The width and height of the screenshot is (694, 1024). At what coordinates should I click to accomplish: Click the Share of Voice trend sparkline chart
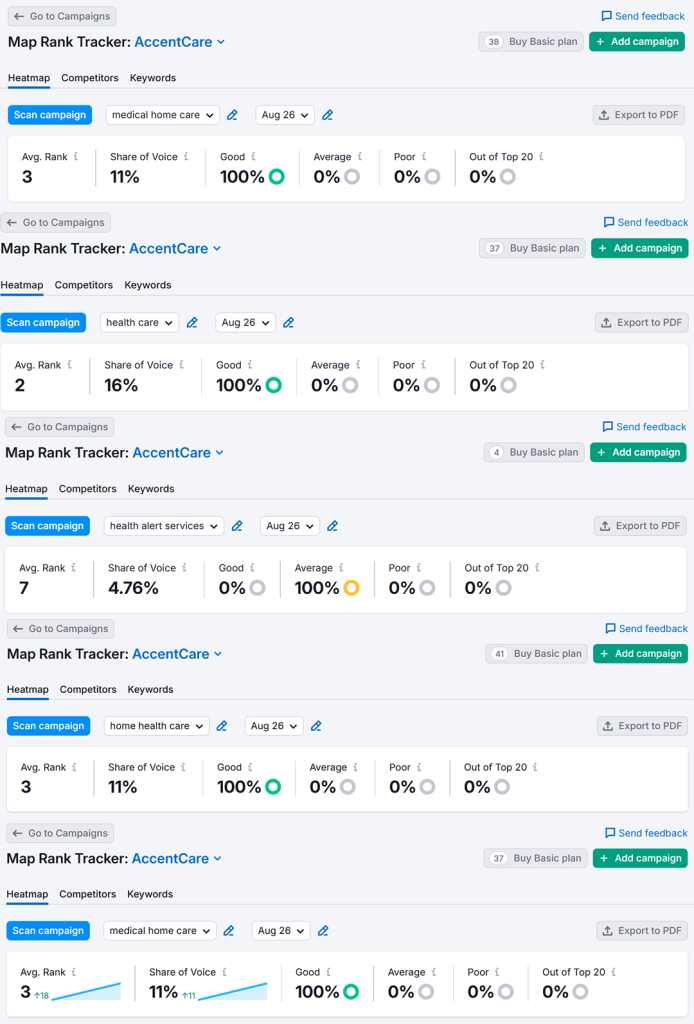(233, 991)
